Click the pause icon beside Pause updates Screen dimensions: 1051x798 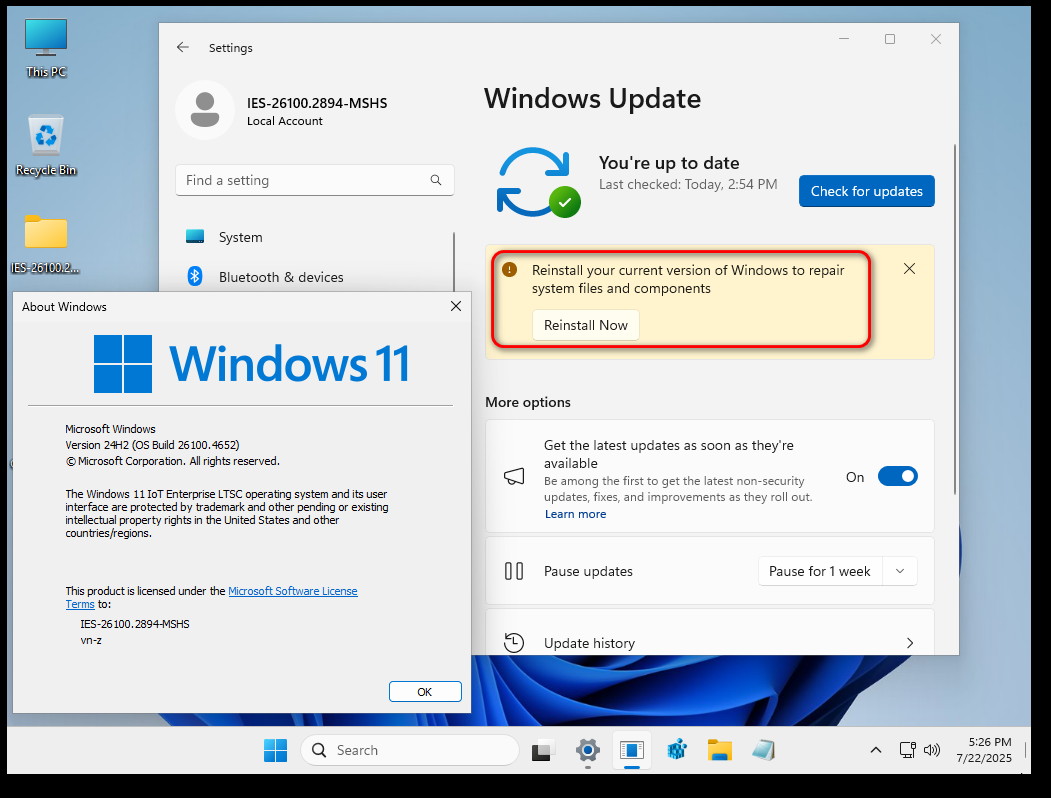[x=514, y=572]
